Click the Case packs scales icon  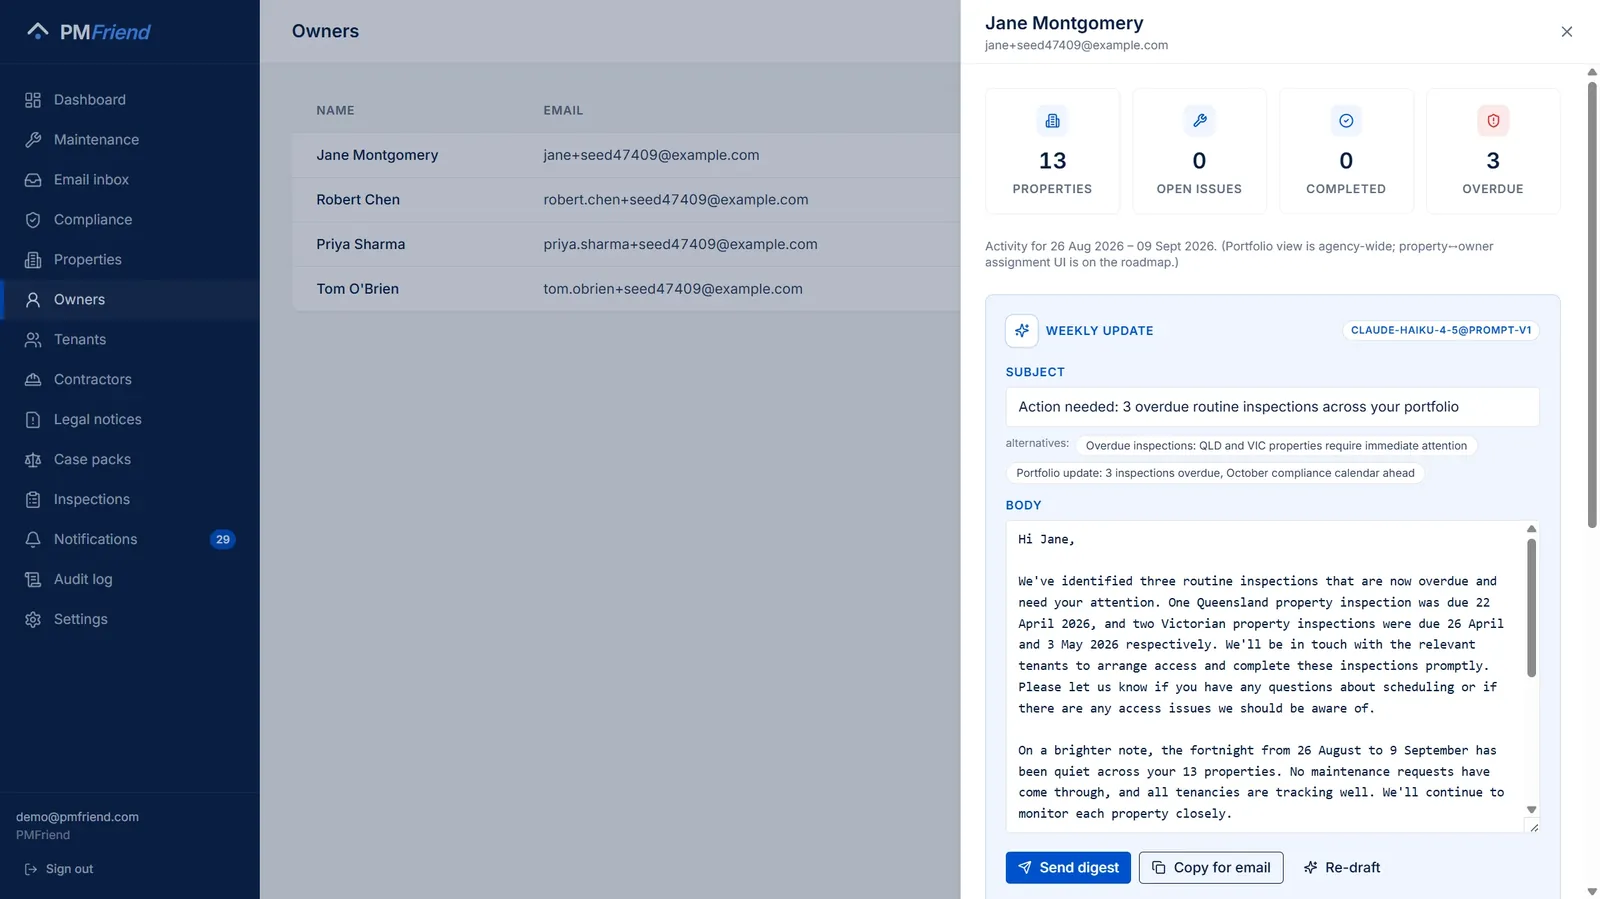[x=33, y=460]
